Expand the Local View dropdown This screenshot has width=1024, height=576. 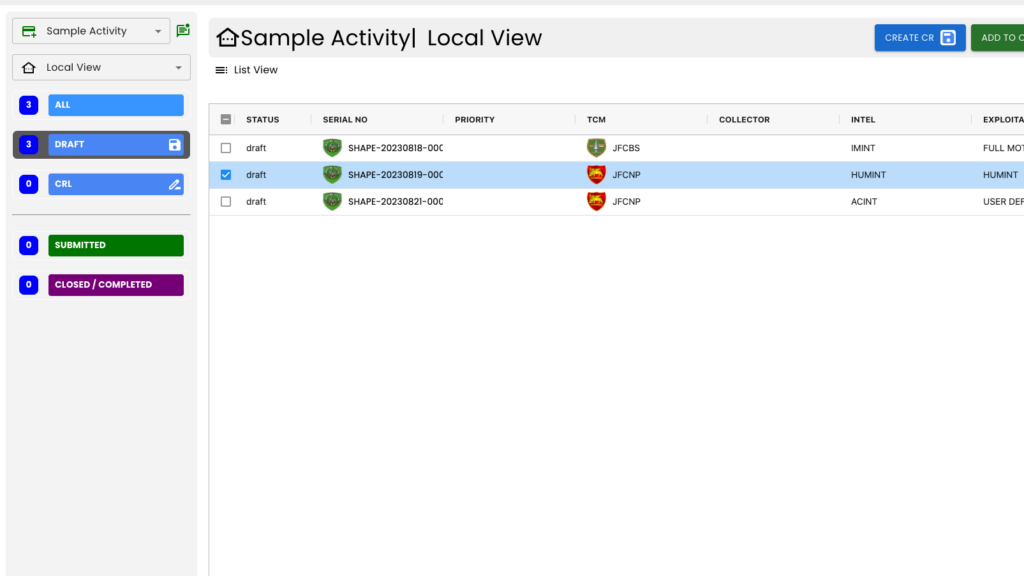(x=101, y=67)
